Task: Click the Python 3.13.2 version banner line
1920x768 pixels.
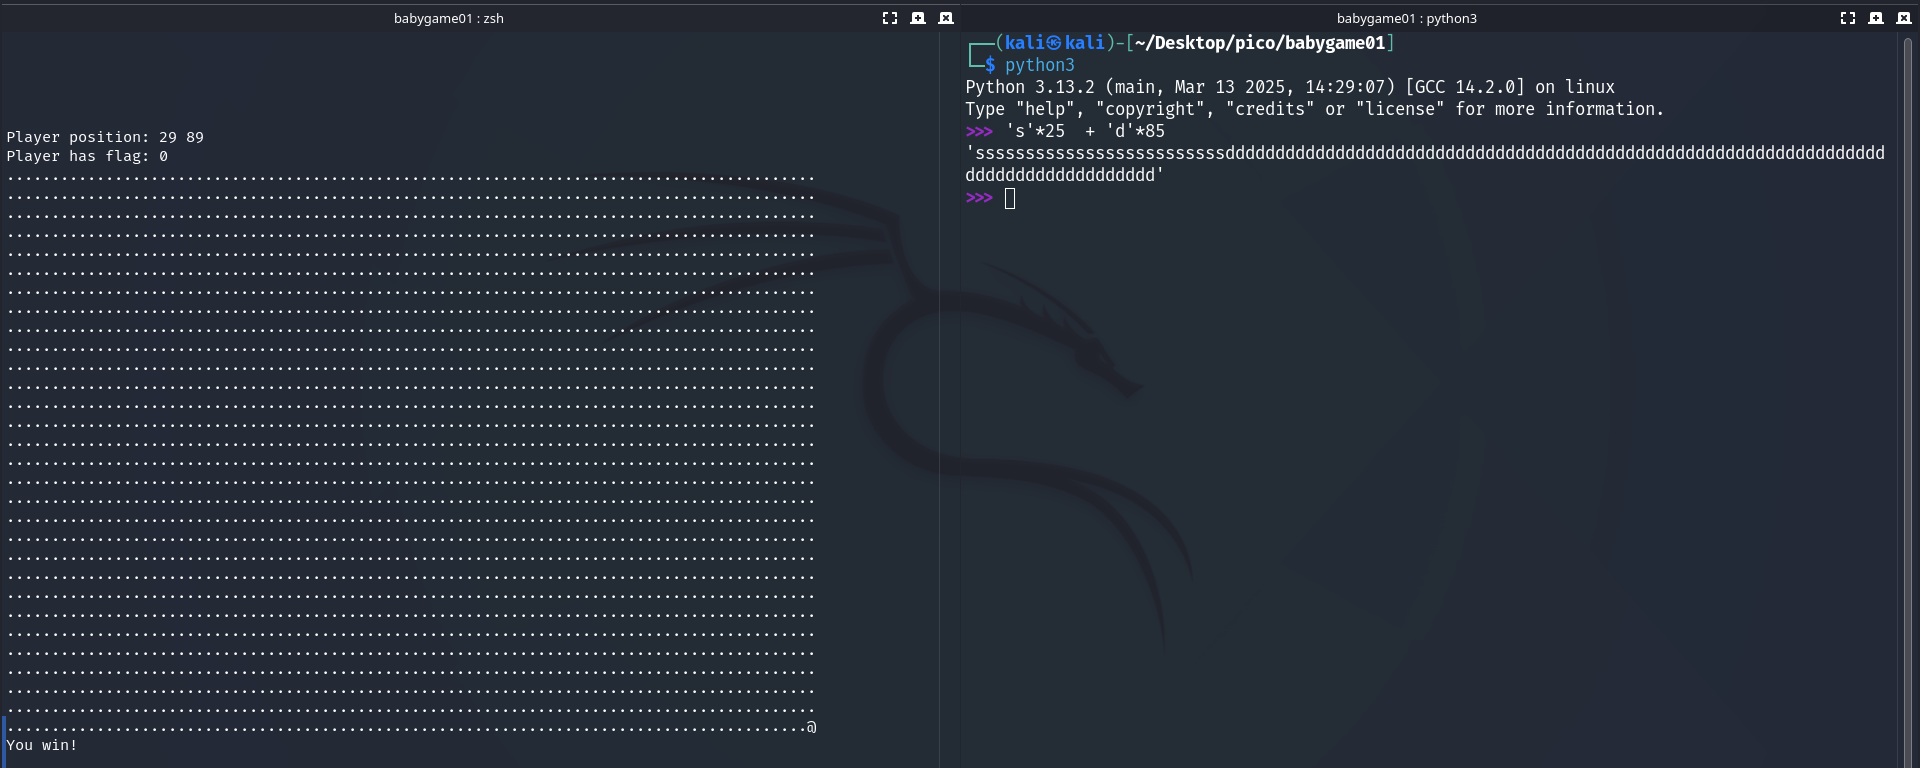Action: coord(1289,87)
